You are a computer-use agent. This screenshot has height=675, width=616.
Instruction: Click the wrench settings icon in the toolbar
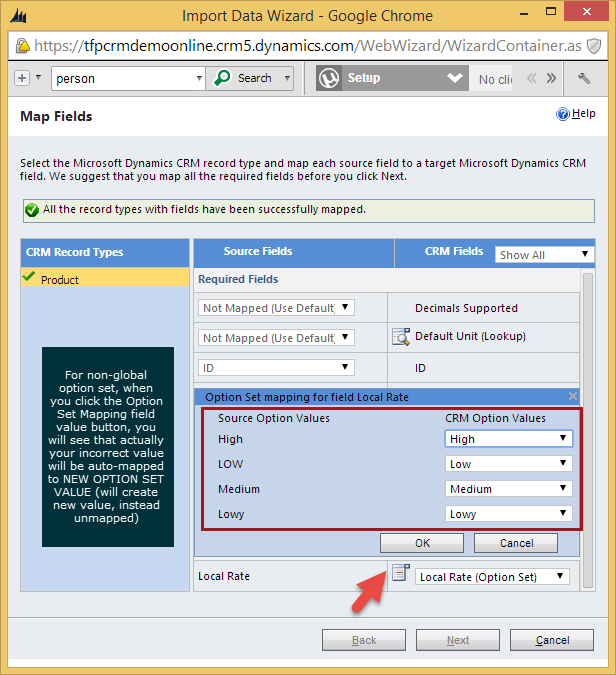click(584, 78)
